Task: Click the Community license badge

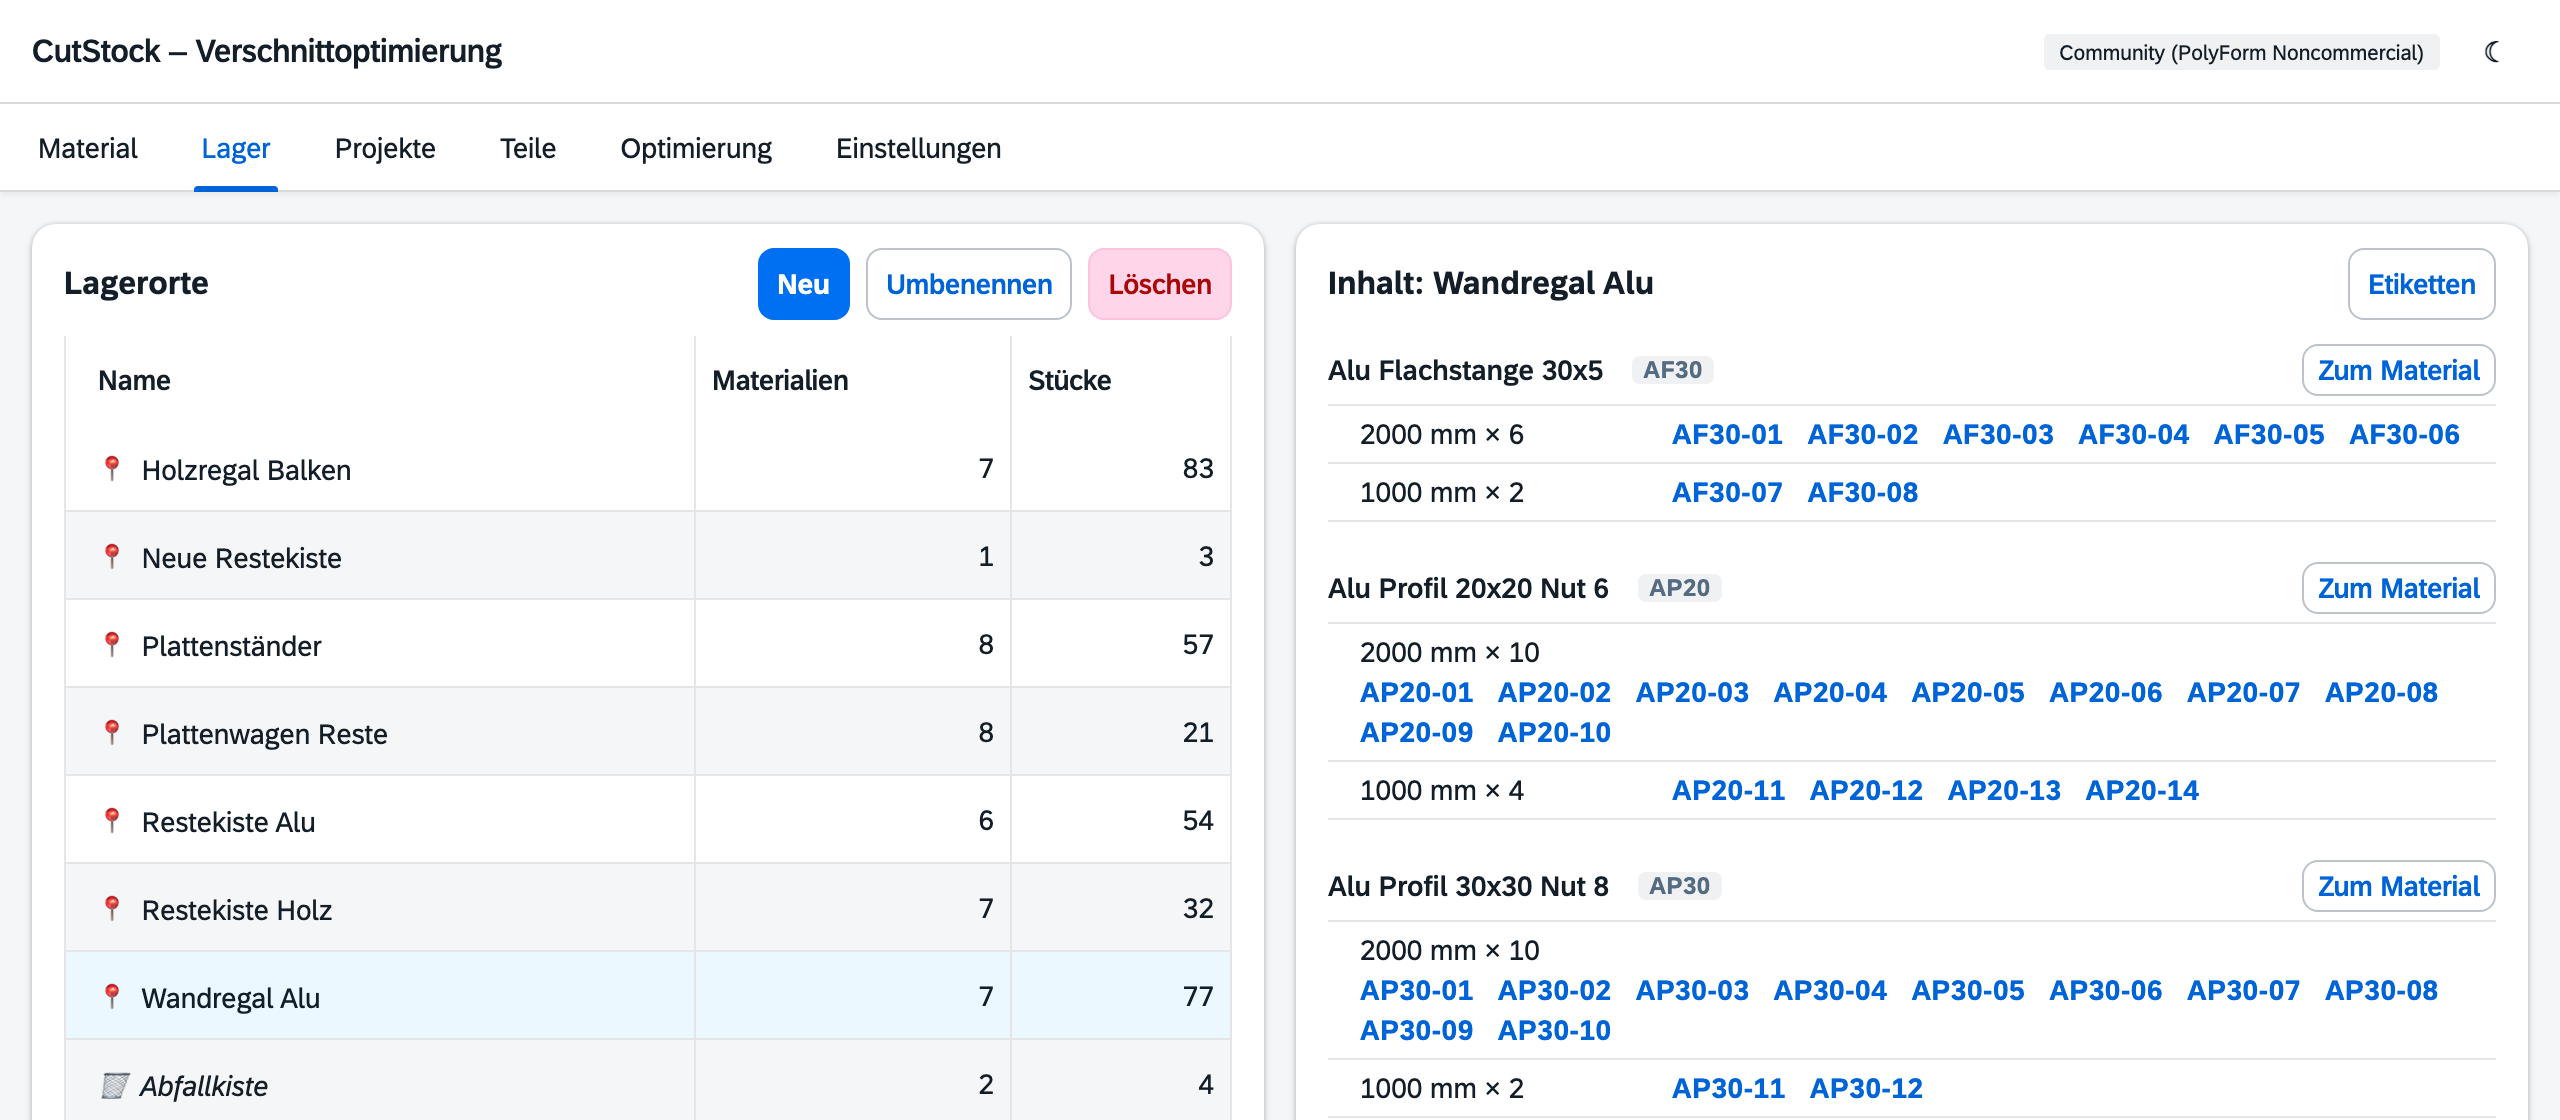Action: [x=2241, y=52]
